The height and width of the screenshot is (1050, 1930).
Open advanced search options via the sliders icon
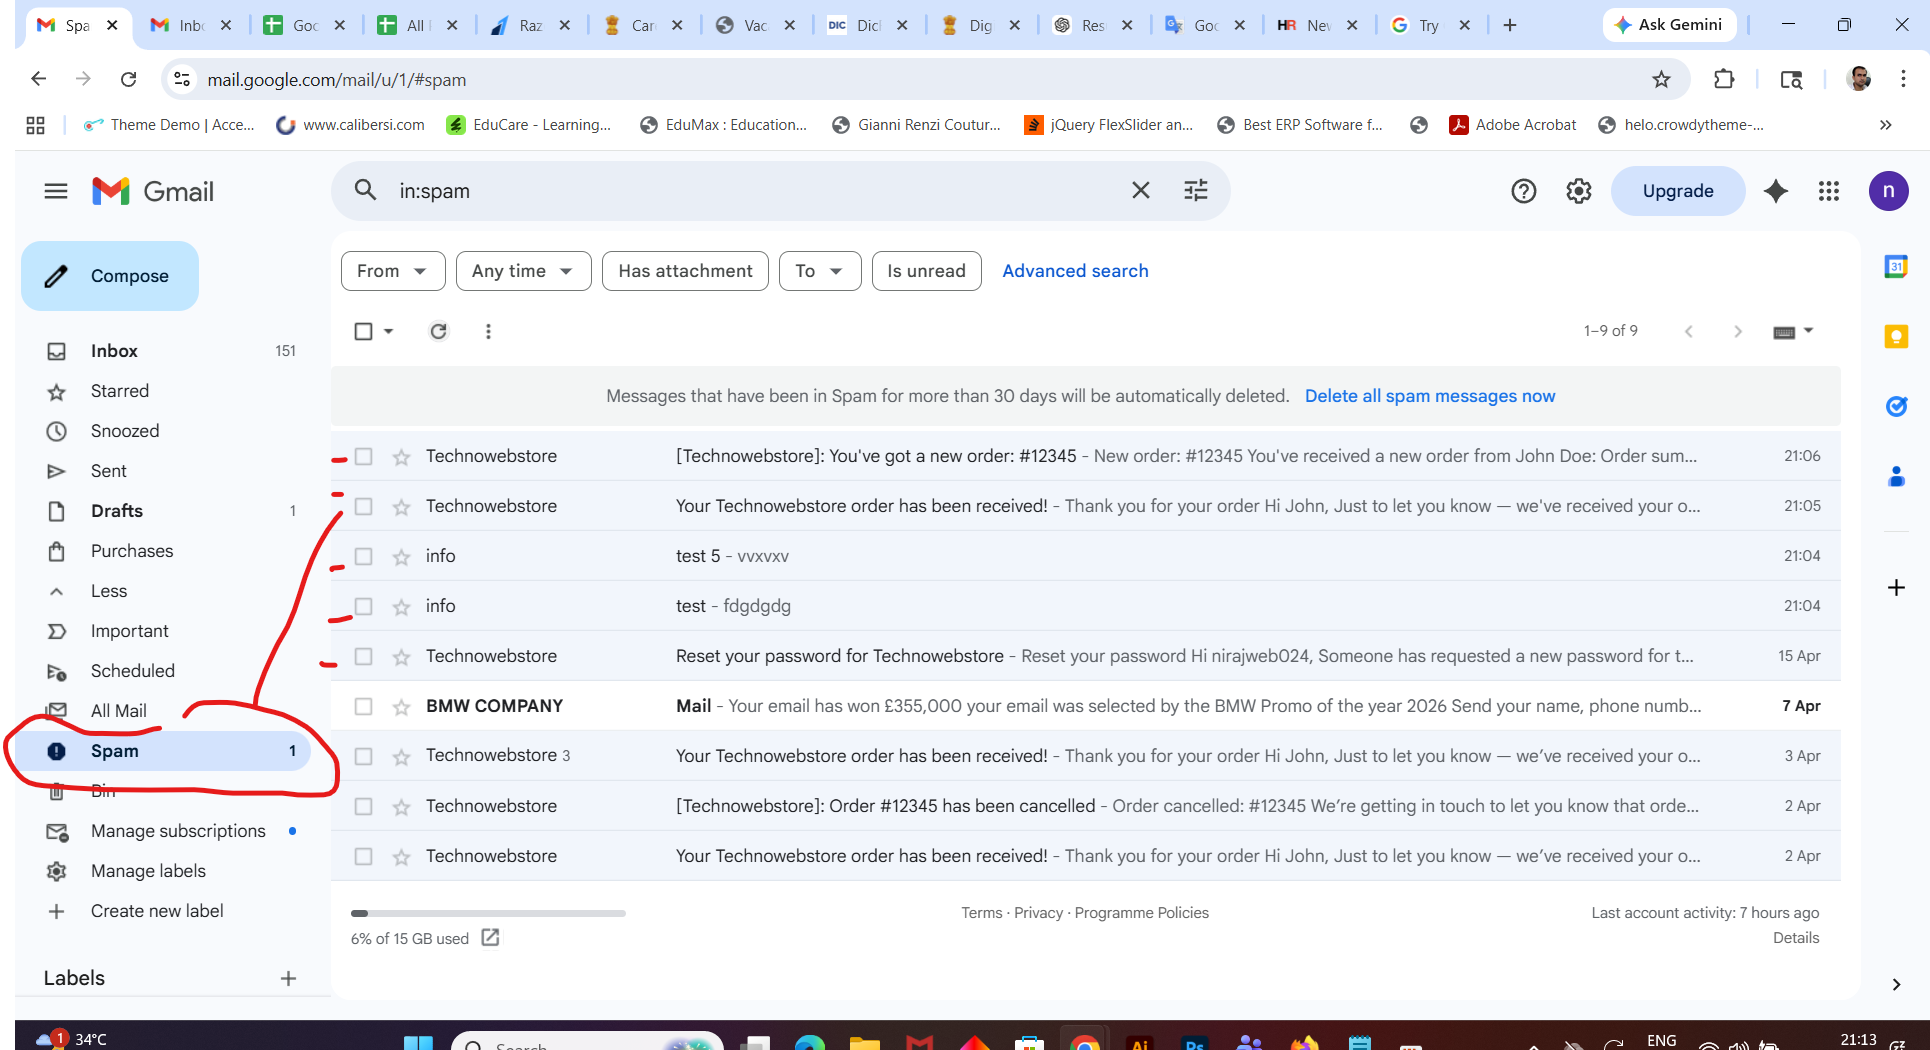click(x=1196, y=190)
